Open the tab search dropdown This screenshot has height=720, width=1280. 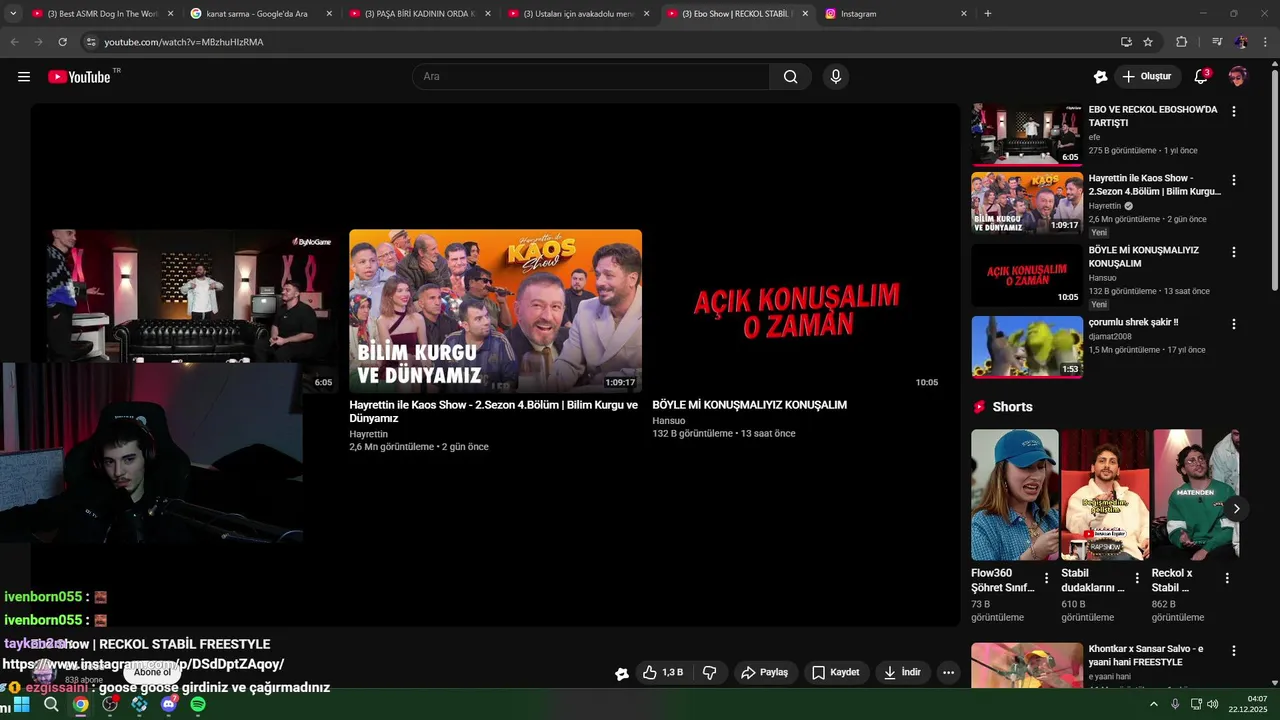13,14
